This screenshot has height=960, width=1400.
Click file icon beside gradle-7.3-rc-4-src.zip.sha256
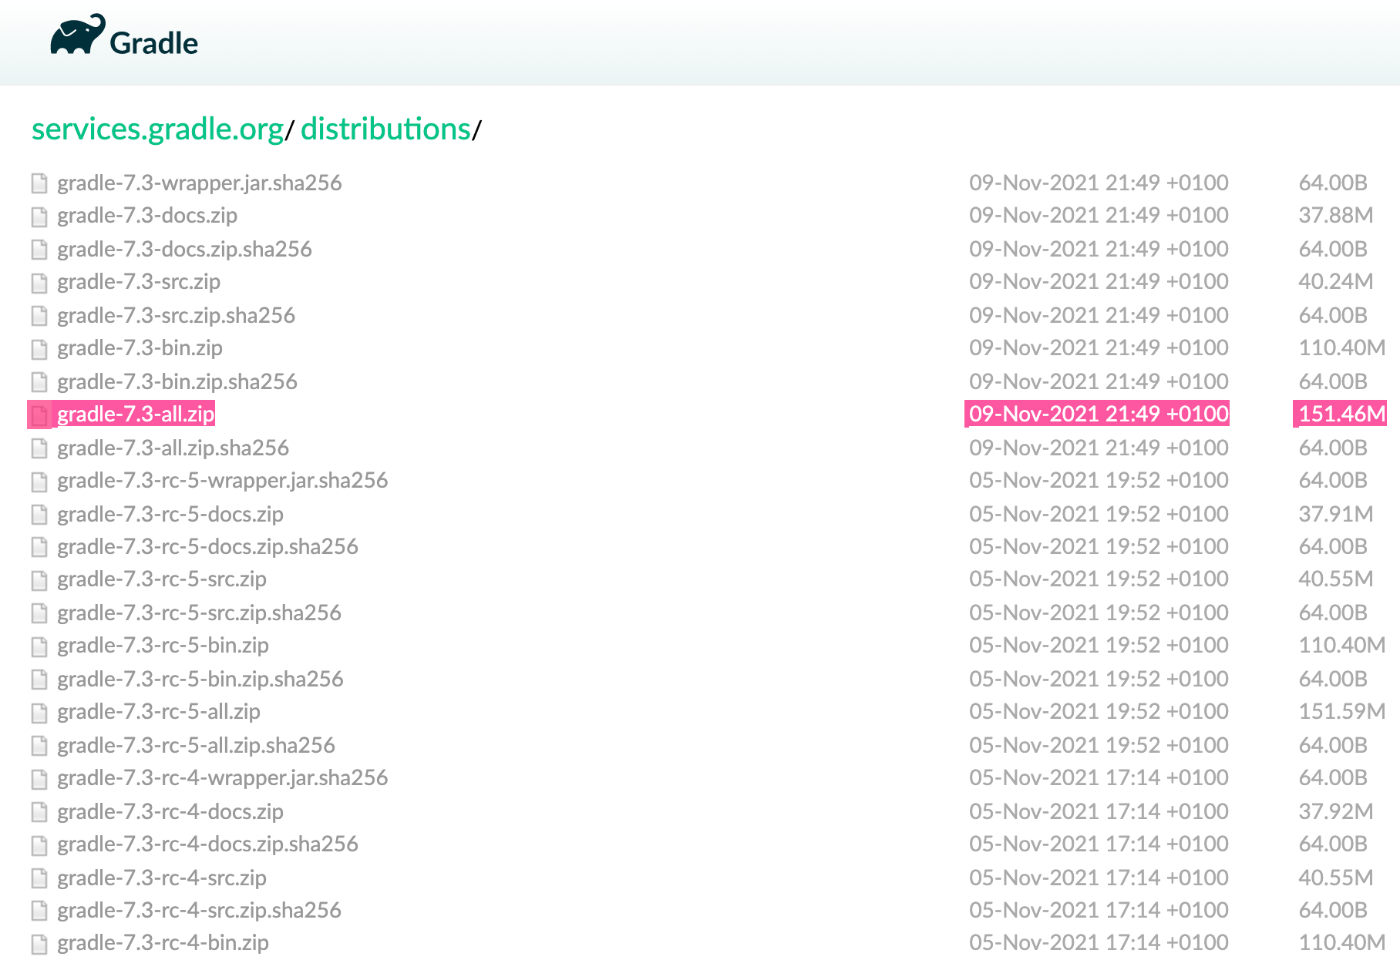tap(39, 911)
